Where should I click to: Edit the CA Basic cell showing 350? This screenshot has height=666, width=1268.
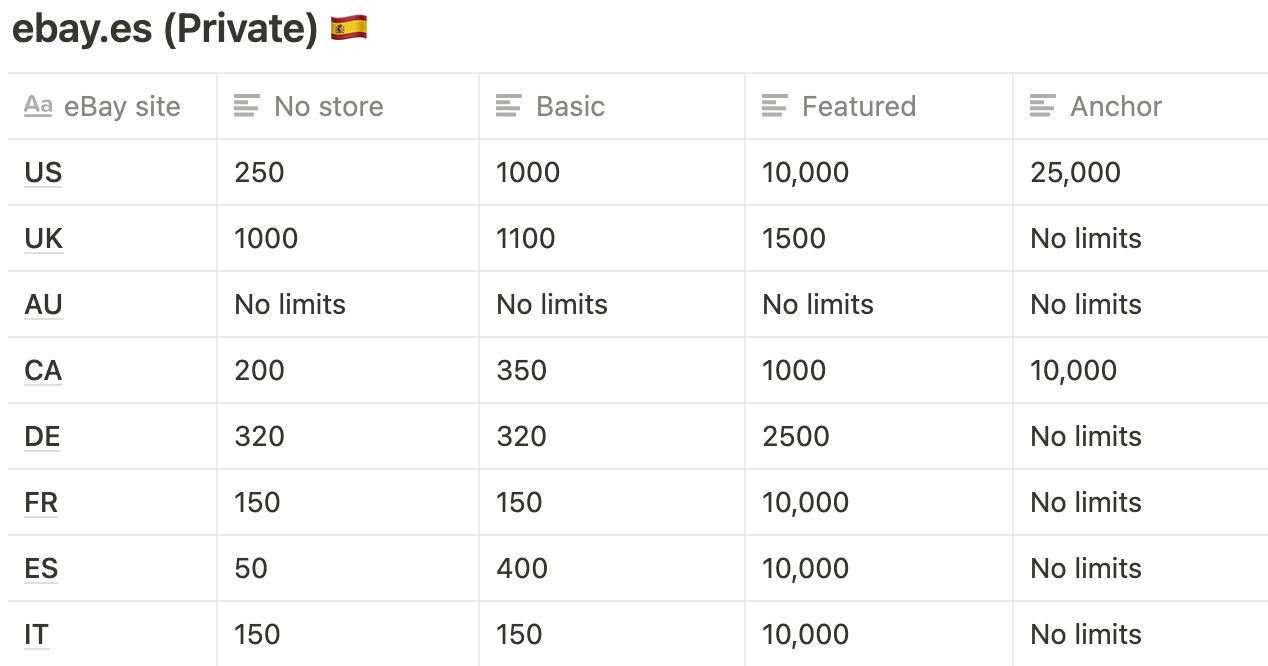[612, 370]
